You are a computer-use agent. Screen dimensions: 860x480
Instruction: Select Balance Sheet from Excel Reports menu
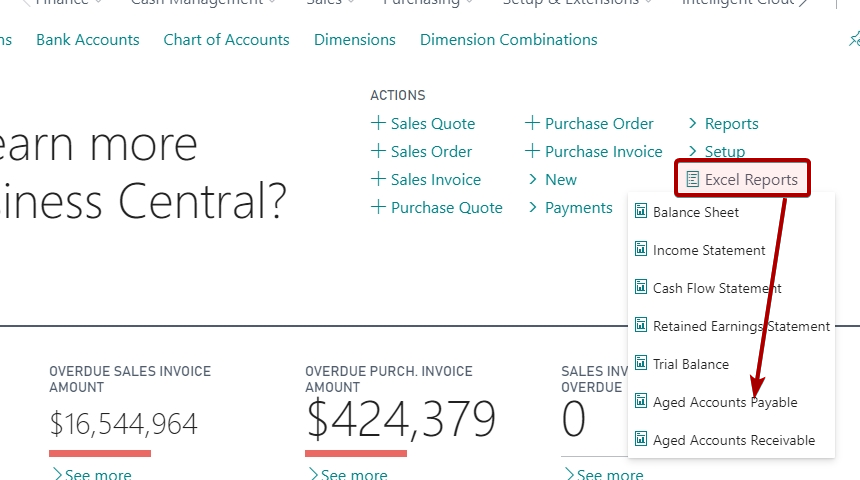click(695, 212)
